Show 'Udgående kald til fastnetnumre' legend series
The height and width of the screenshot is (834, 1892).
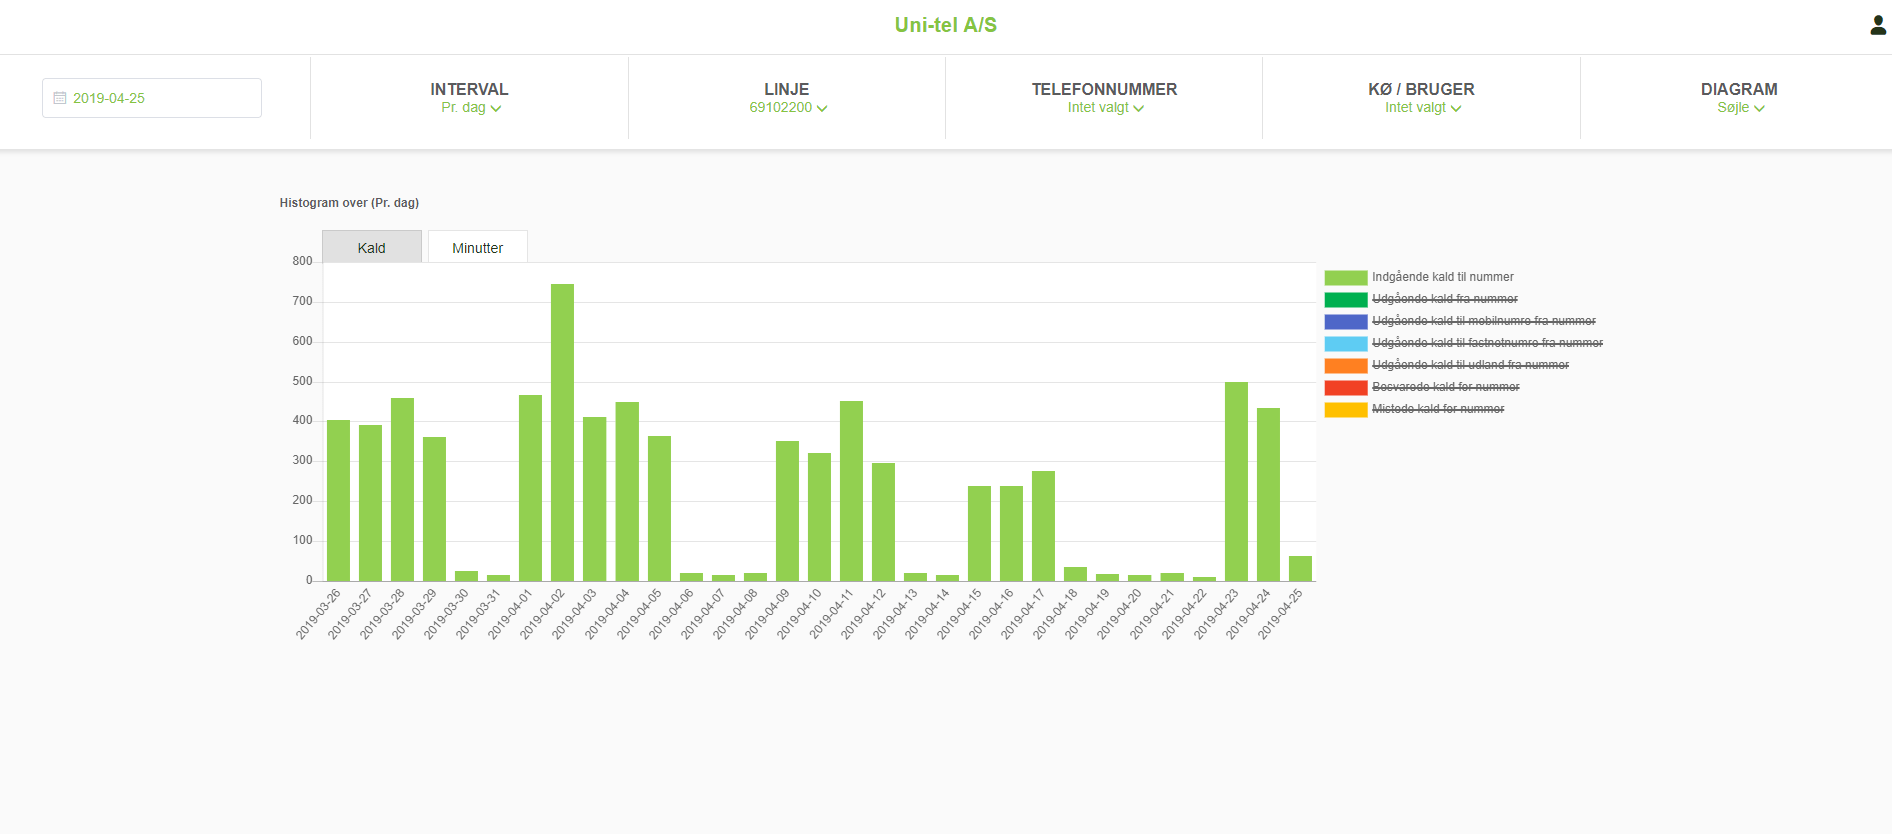pyautogui.click(x=1486, y=343)
